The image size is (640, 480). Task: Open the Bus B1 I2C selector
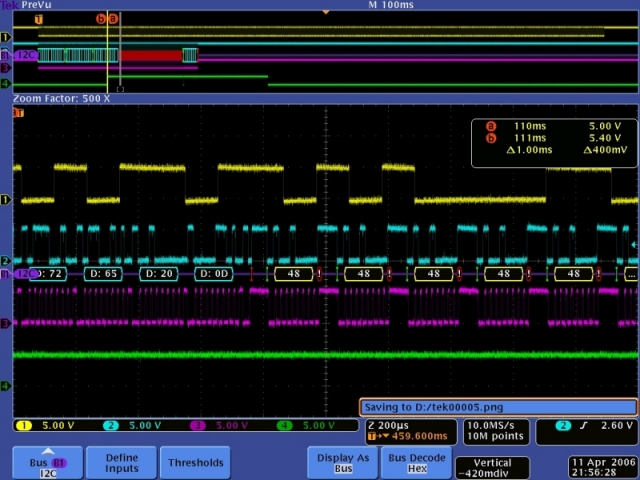(48, 463)
